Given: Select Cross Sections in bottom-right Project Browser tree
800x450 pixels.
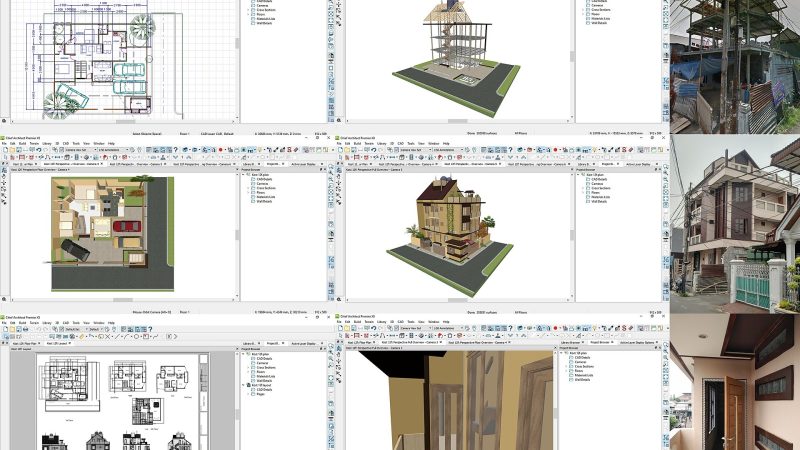Looking at the screenshot, I should [584, 366].
